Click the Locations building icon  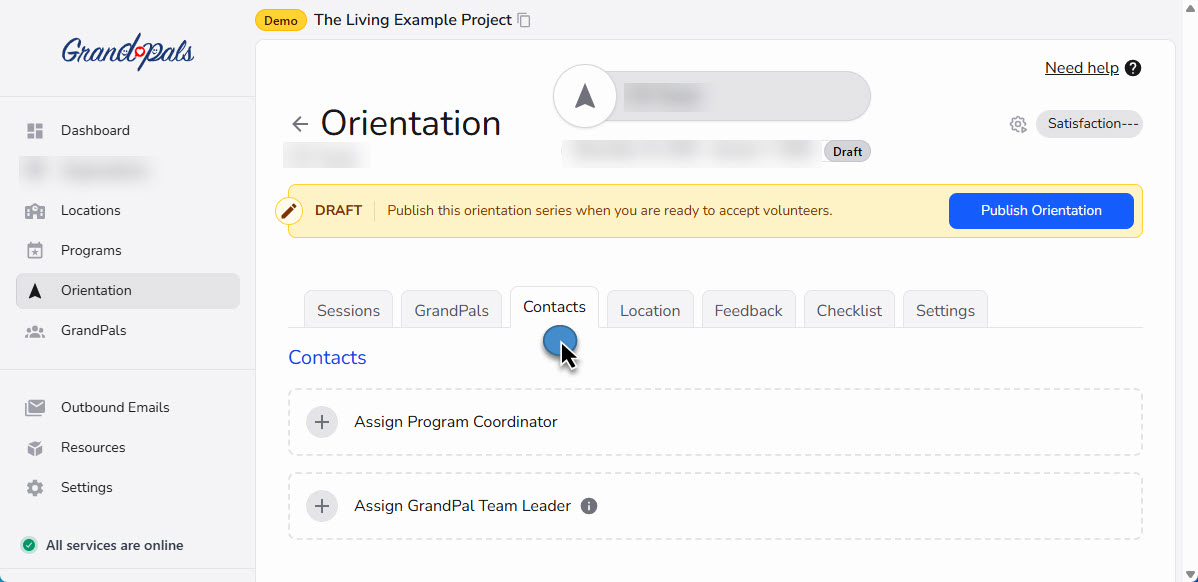click(x=35, y=211)
